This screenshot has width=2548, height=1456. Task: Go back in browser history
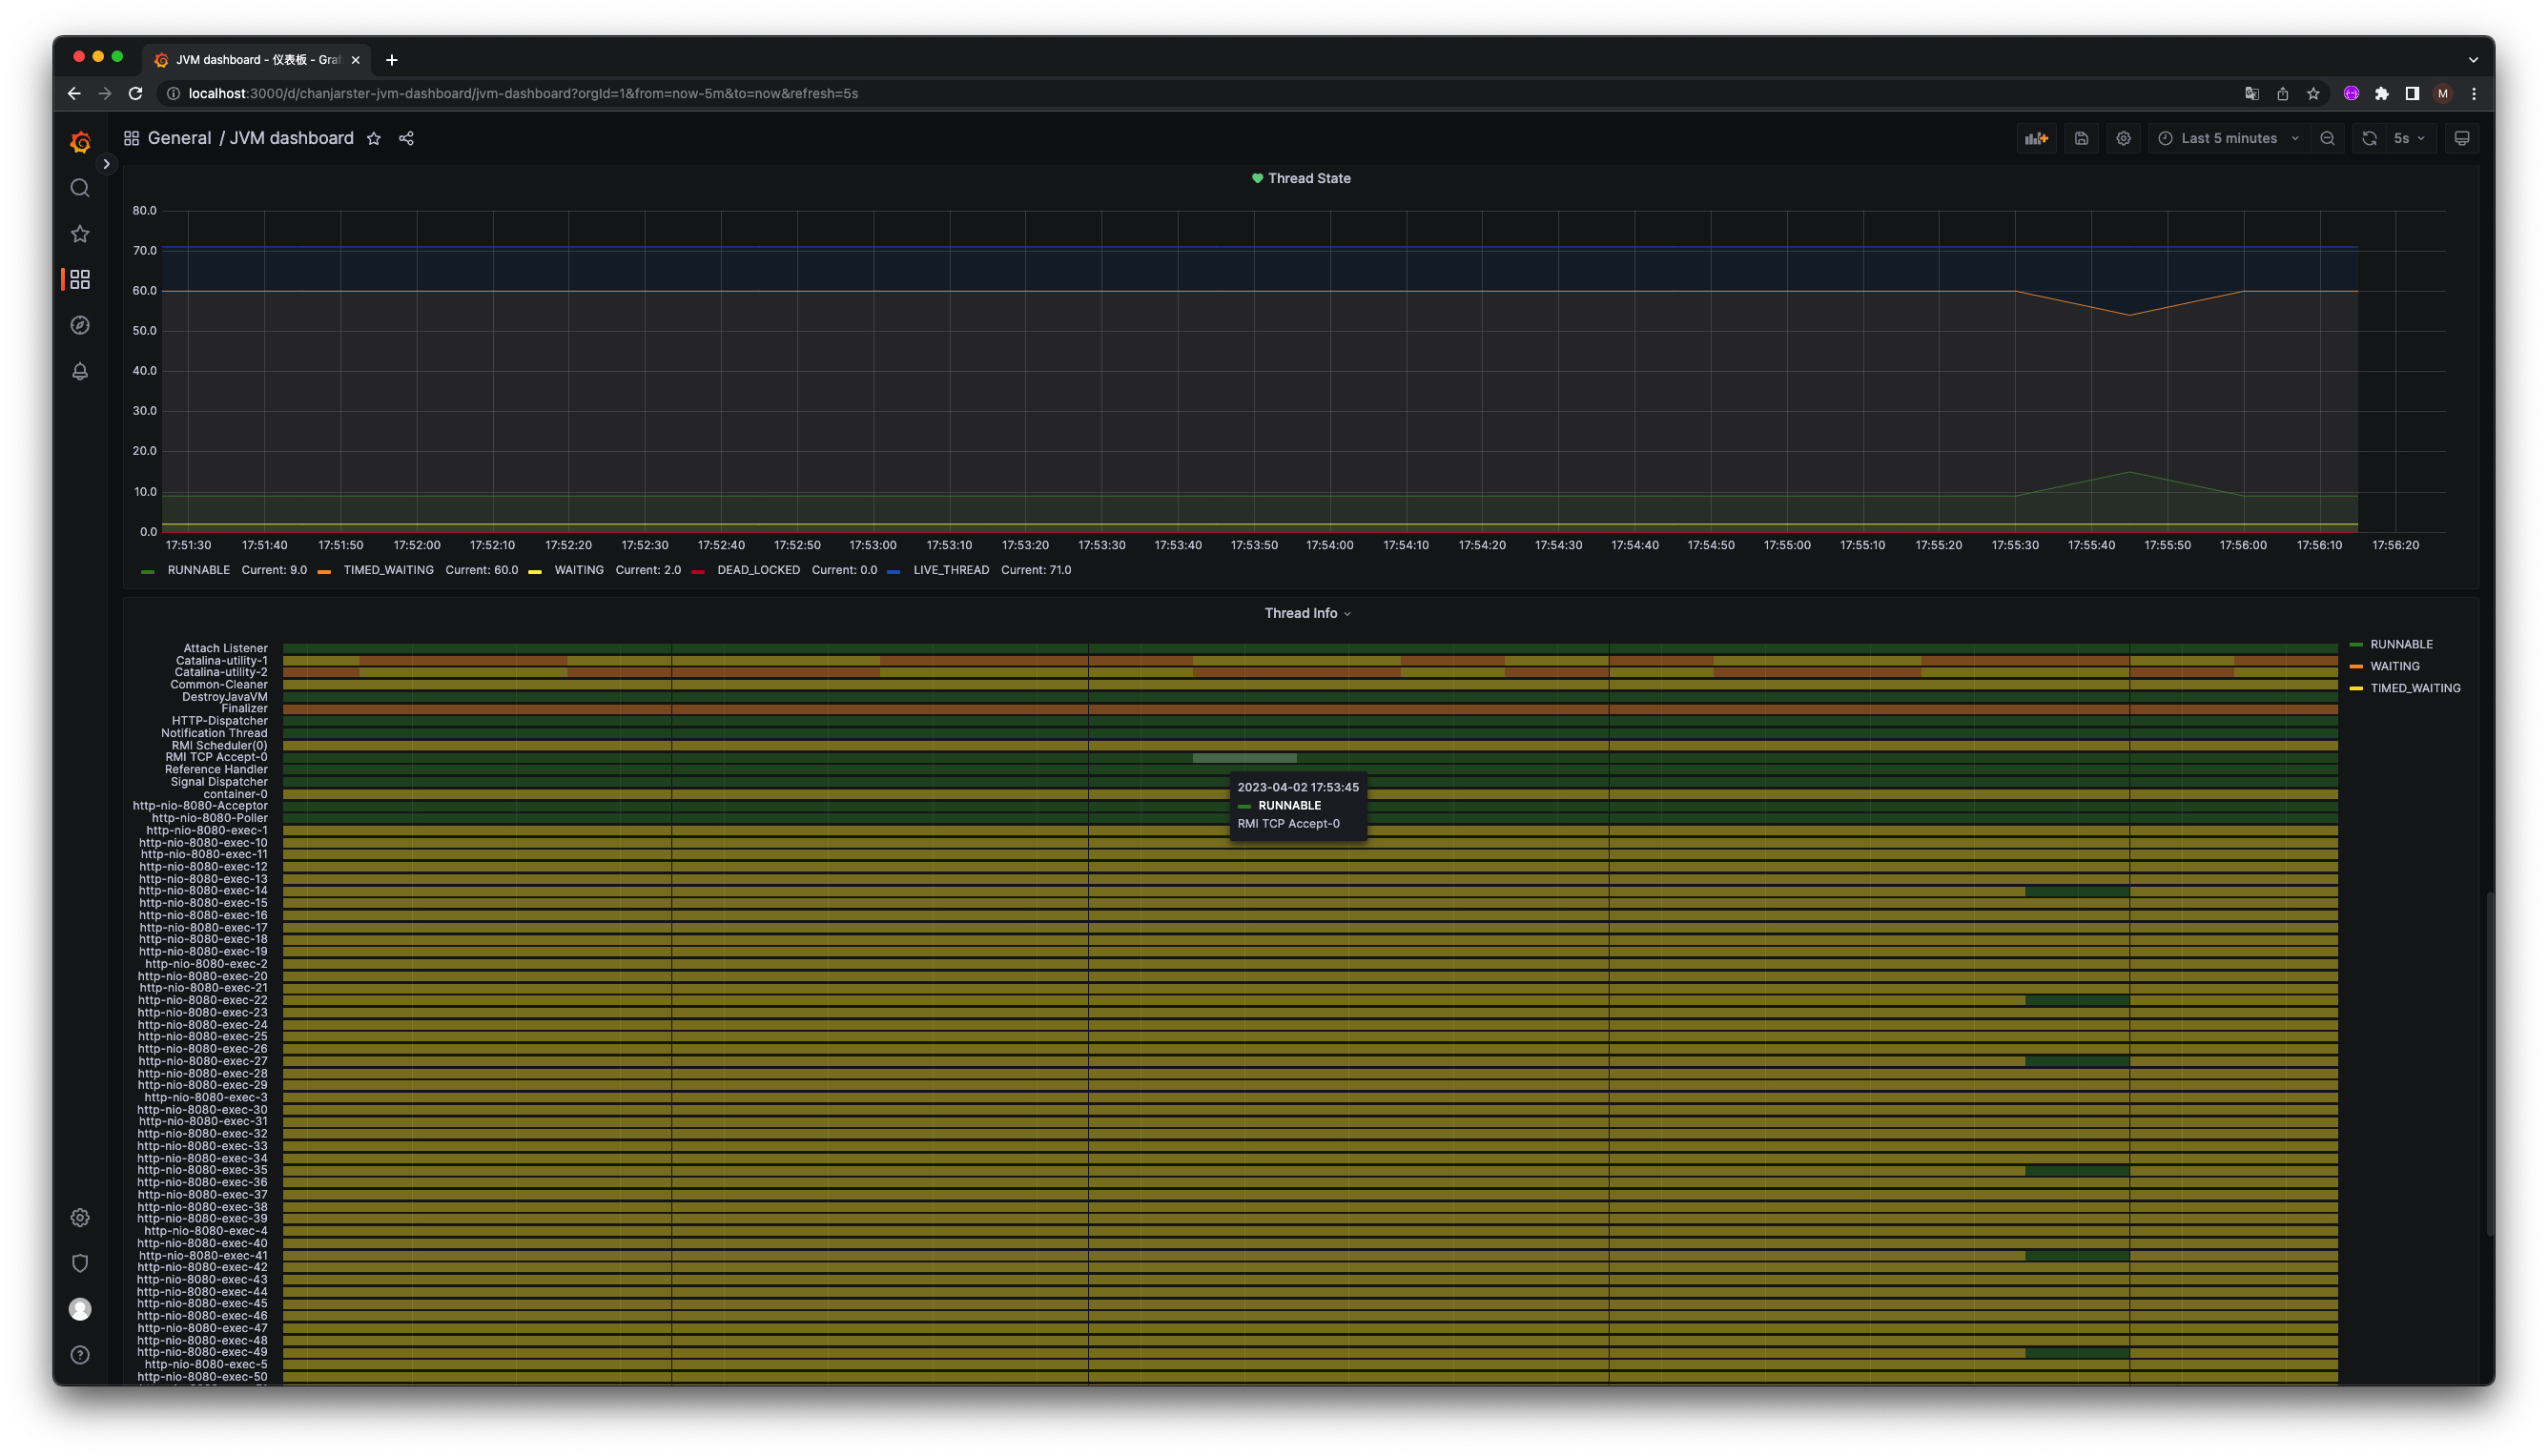pyautogui.click(x=74, y=93)
